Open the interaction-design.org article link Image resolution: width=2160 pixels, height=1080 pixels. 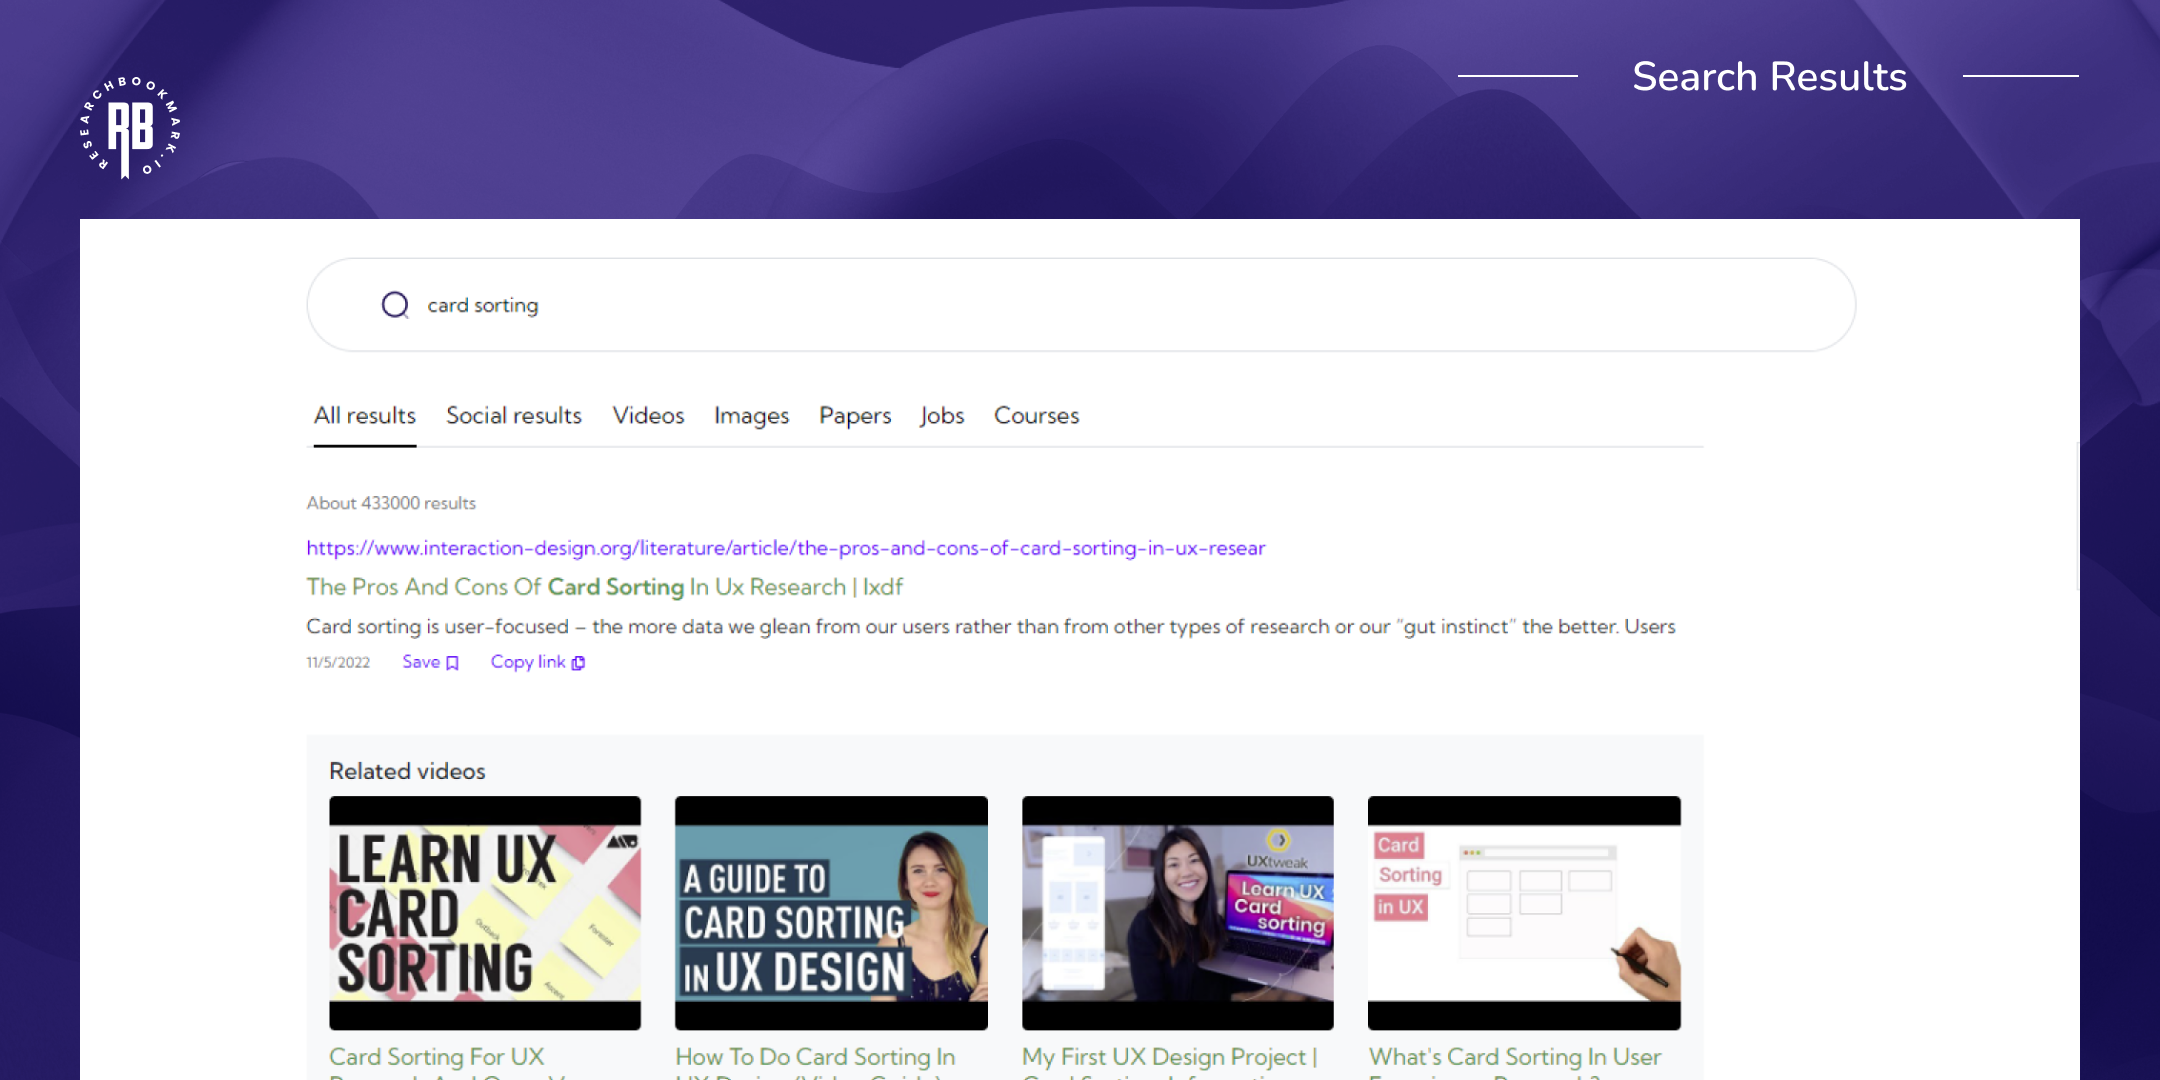786,548
